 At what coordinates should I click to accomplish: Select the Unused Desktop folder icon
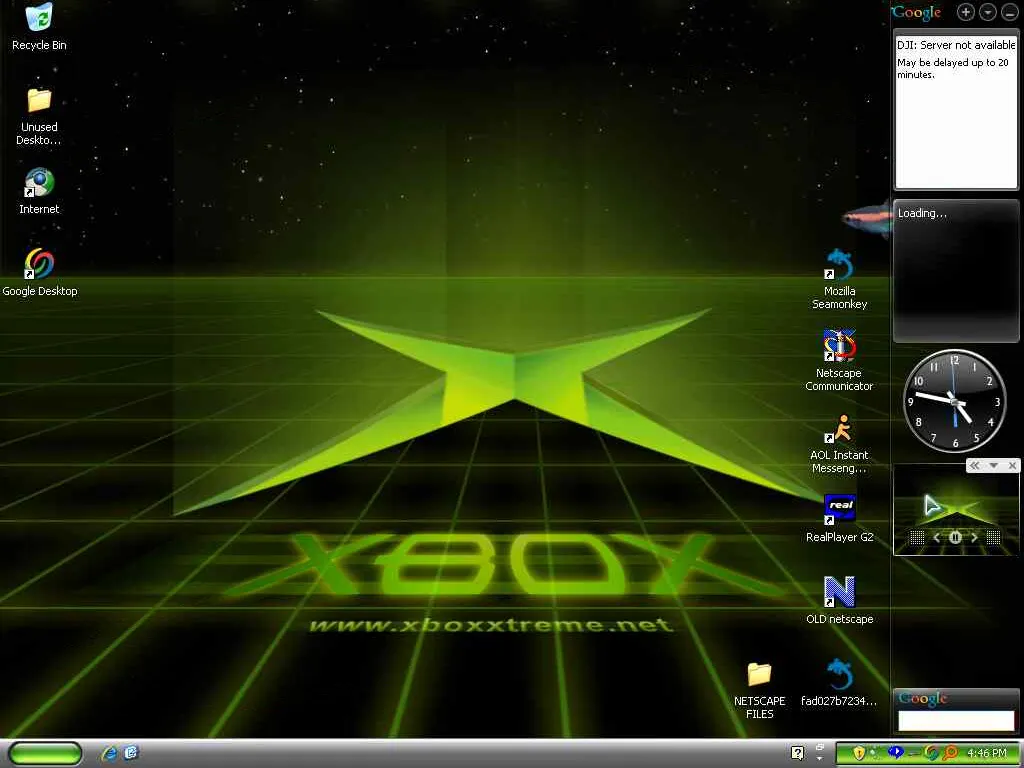(39, 116)
